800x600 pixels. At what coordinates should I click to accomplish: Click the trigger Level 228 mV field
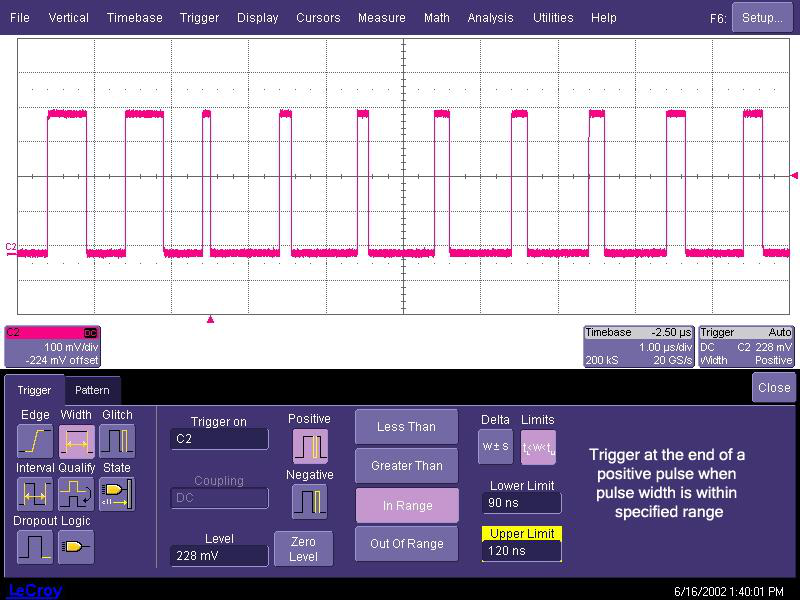[x=219, y=556]
